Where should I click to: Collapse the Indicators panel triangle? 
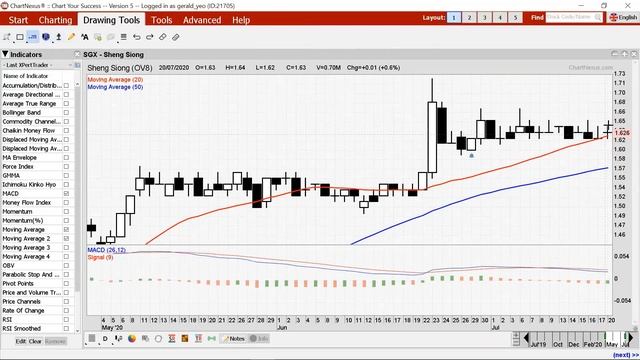(5, 54)
